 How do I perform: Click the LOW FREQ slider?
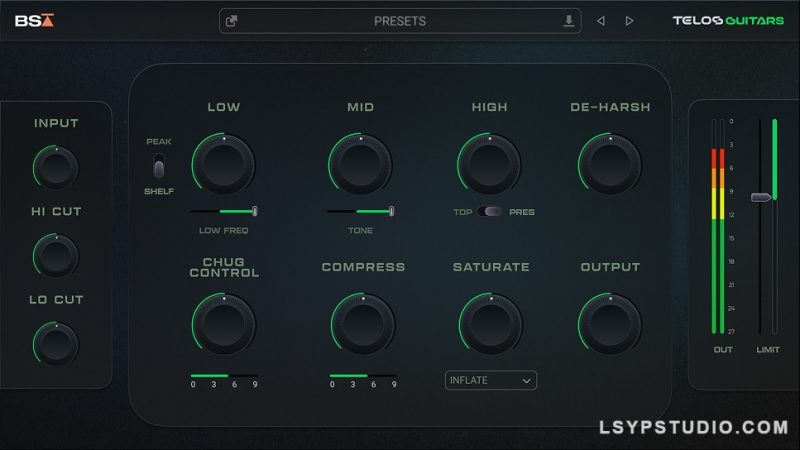coord(223,211)
